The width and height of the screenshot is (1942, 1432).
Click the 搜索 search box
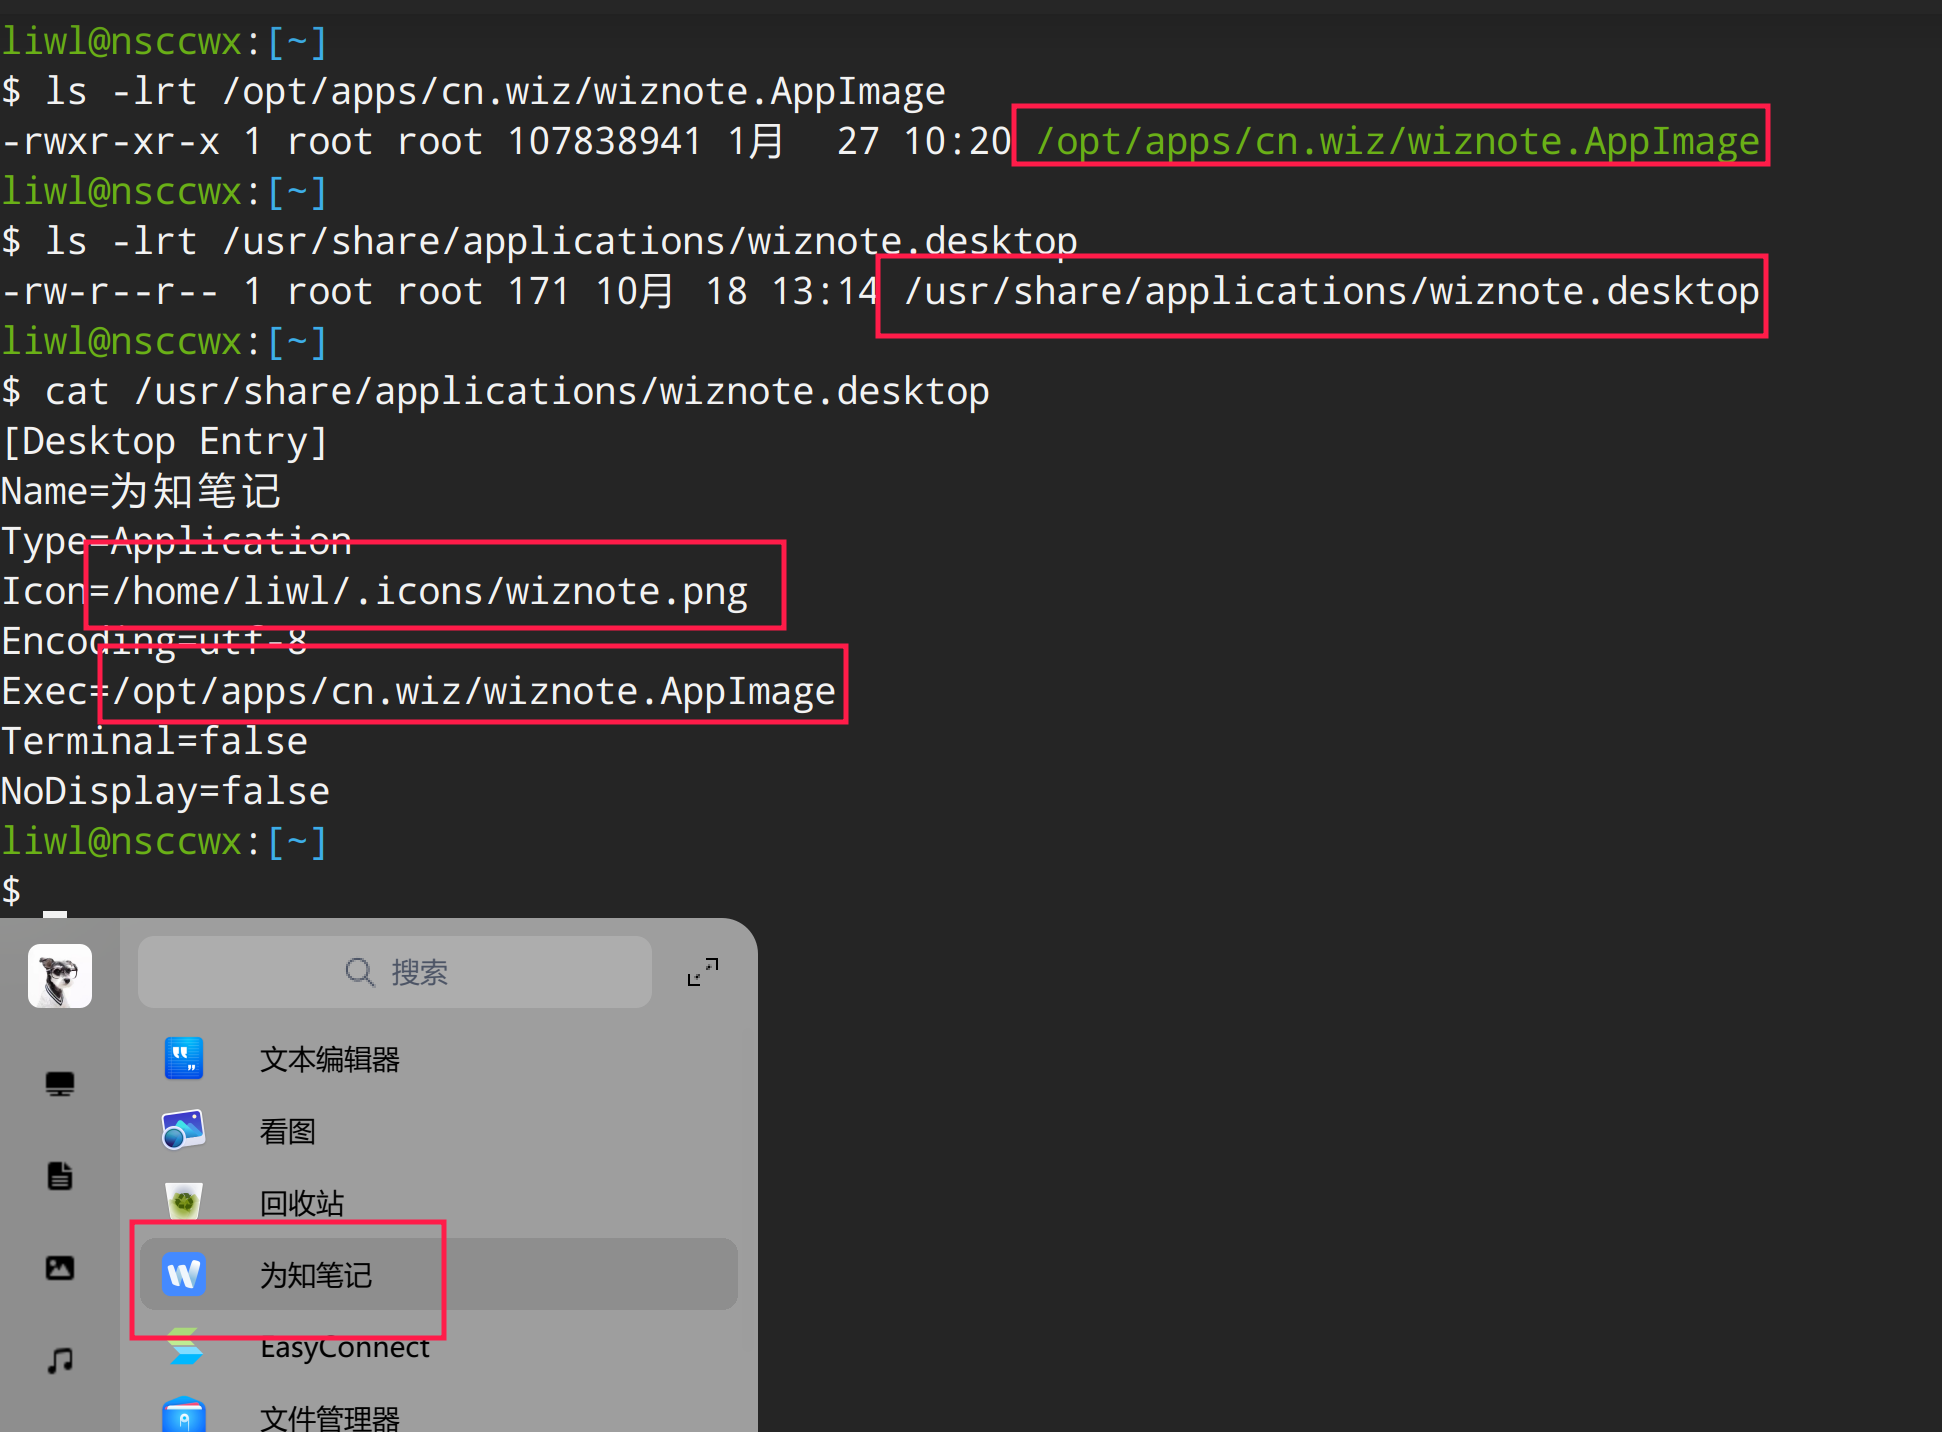pyautogui.click(x=395, y=972)
